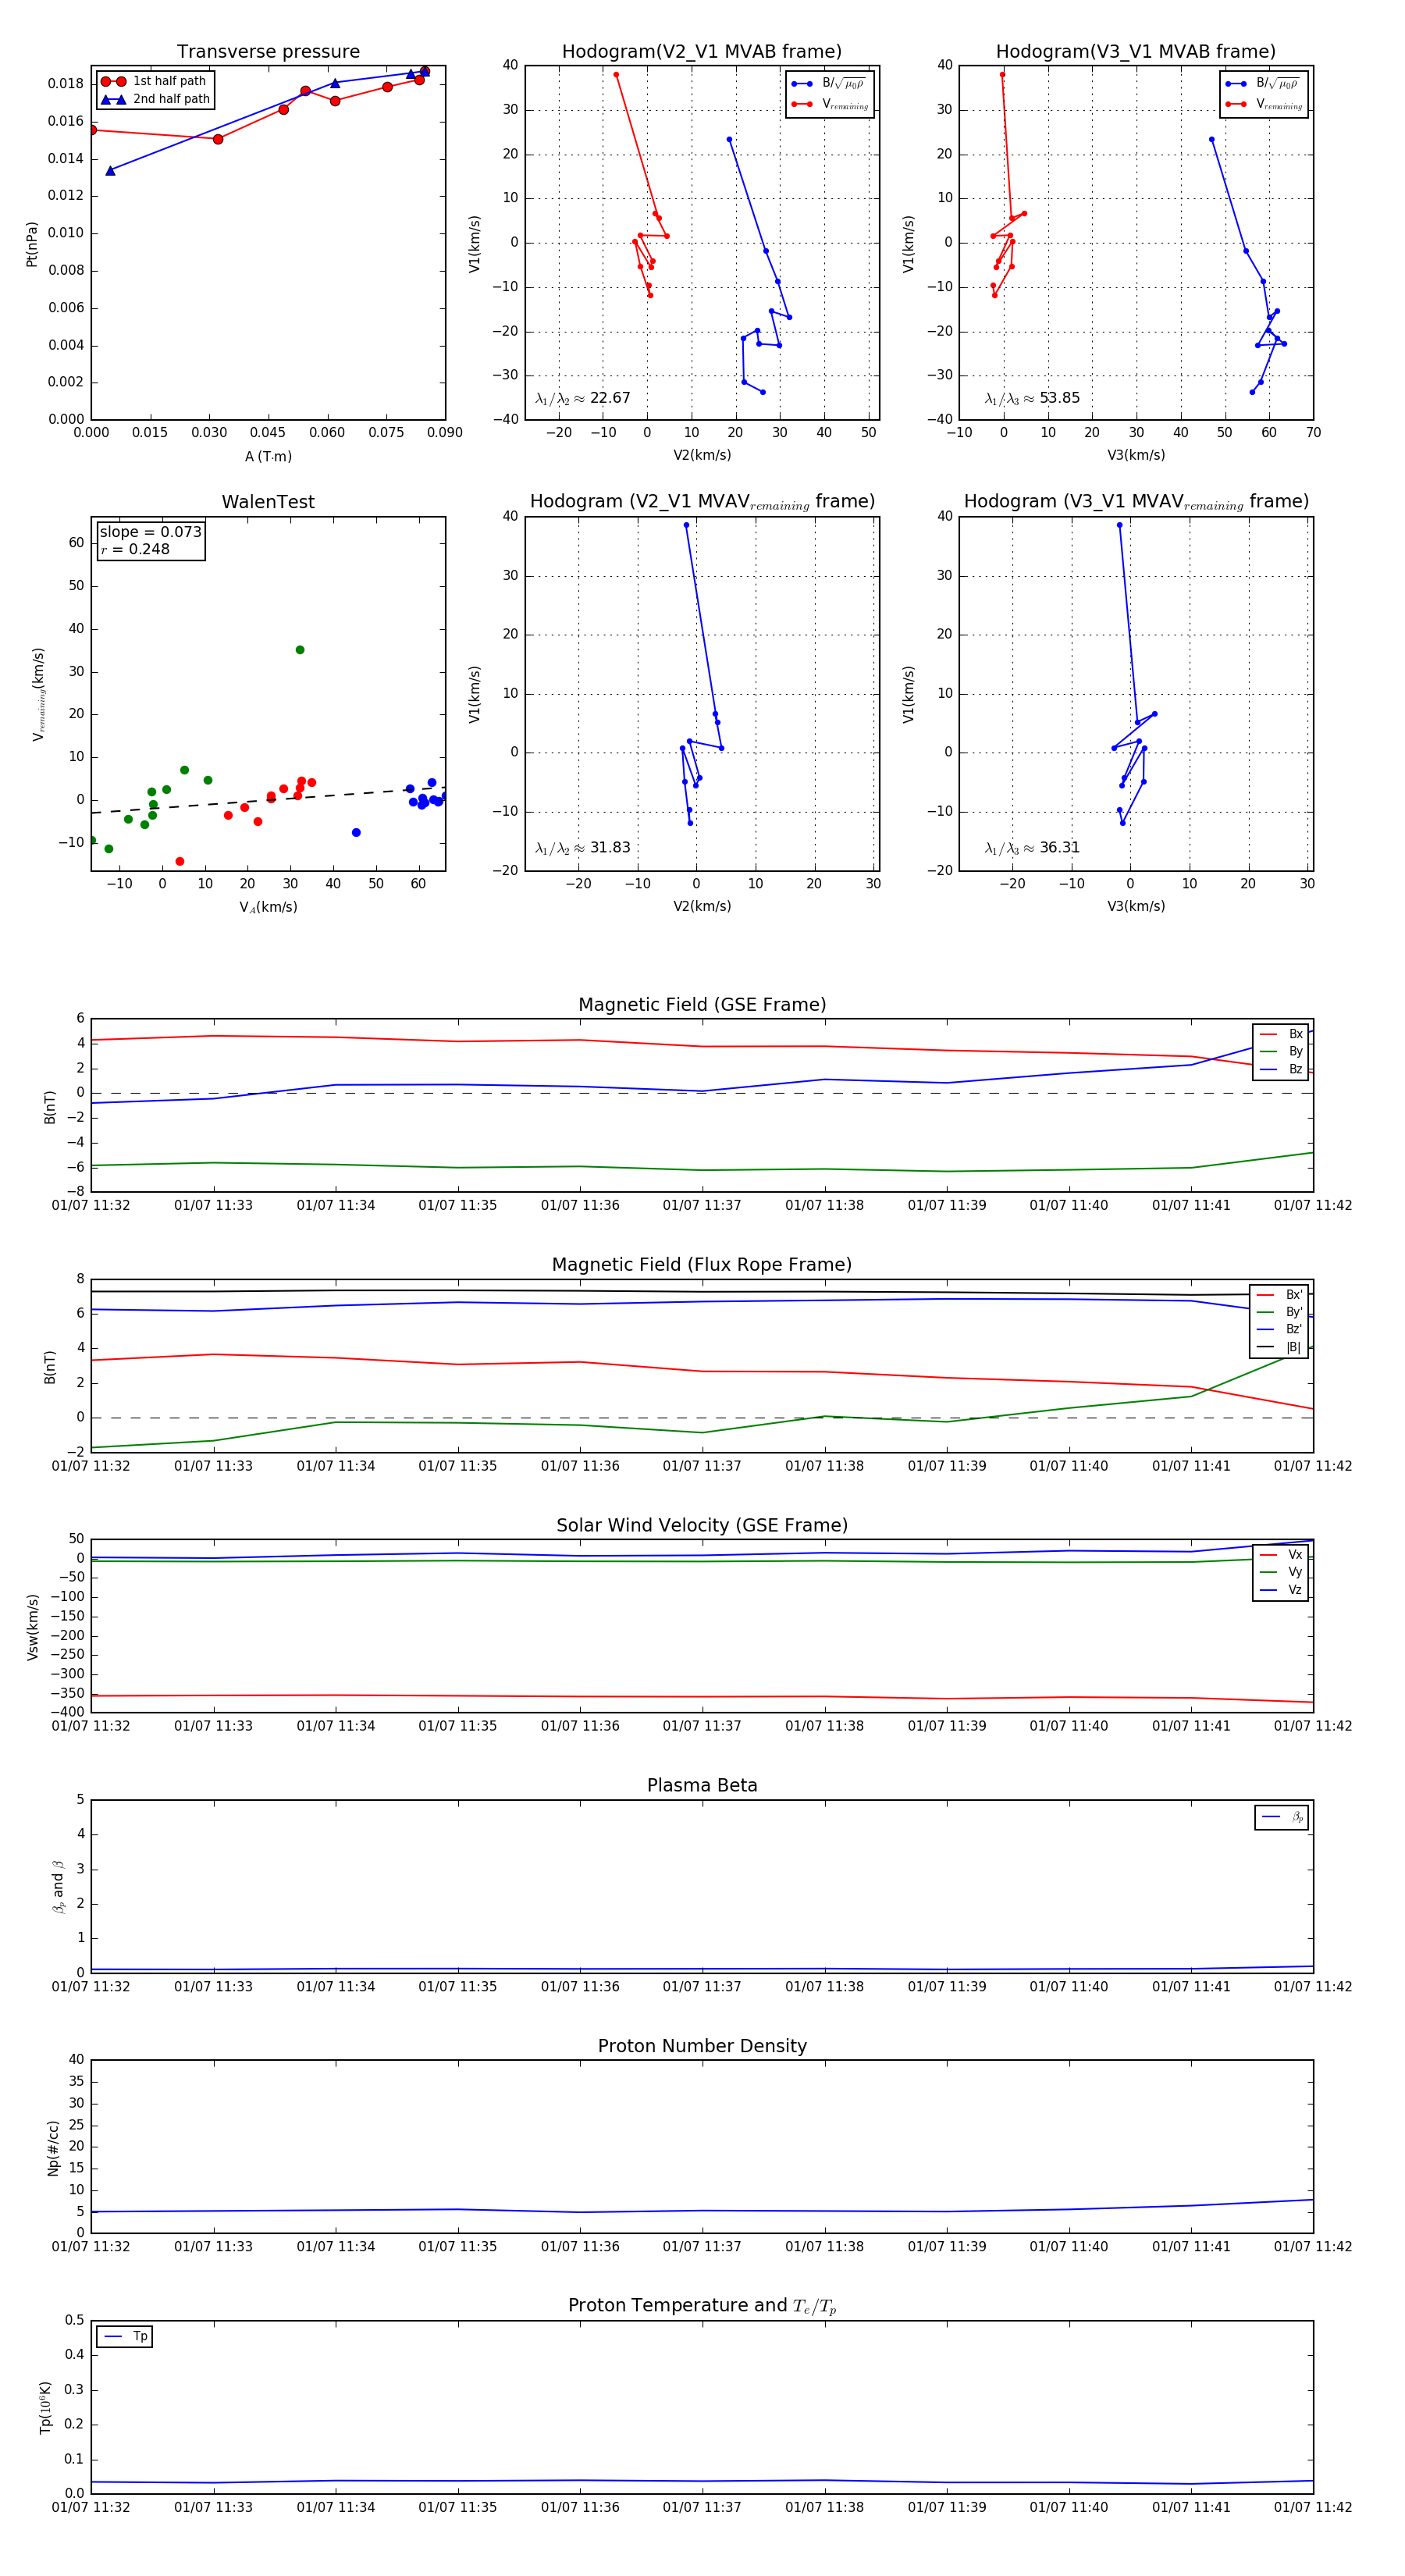Click the '01/07 11:37' tick under Plasma Beta
This screenshot has height=2576, width=1405.
(x=702, y=1986)
